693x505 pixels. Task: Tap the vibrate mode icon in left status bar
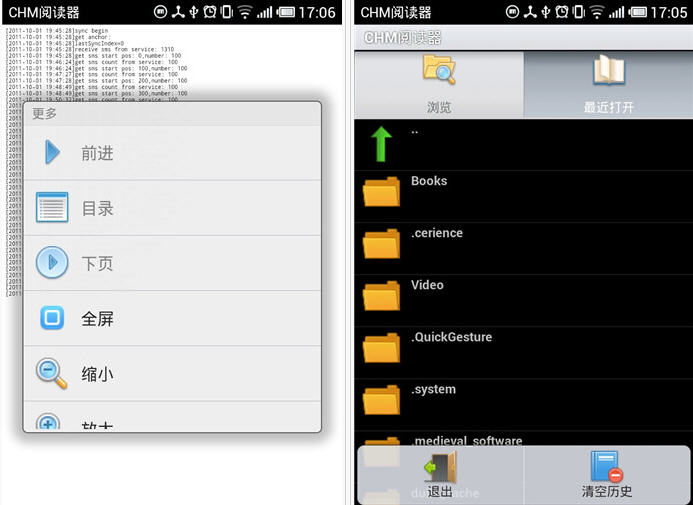(x=226, y=12)
